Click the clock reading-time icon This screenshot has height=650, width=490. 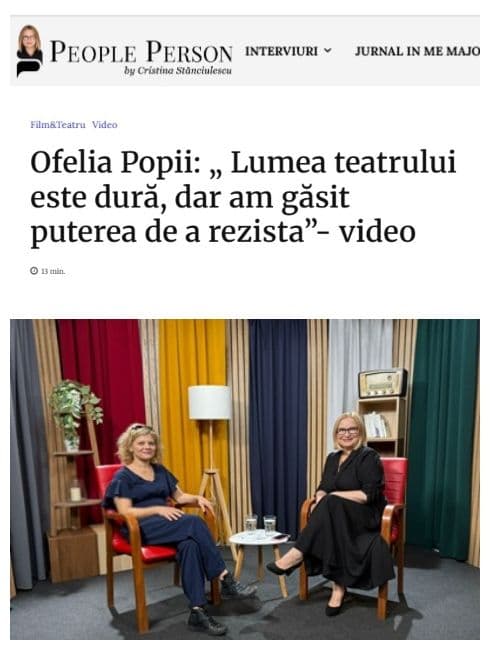34,271
